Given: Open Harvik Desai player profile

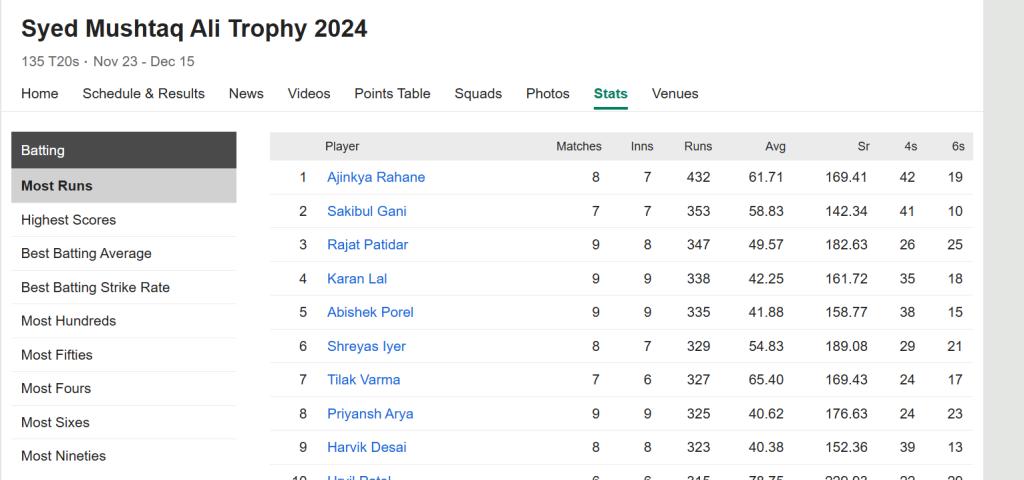Looking at the screenshot, I should click(367, 447).
